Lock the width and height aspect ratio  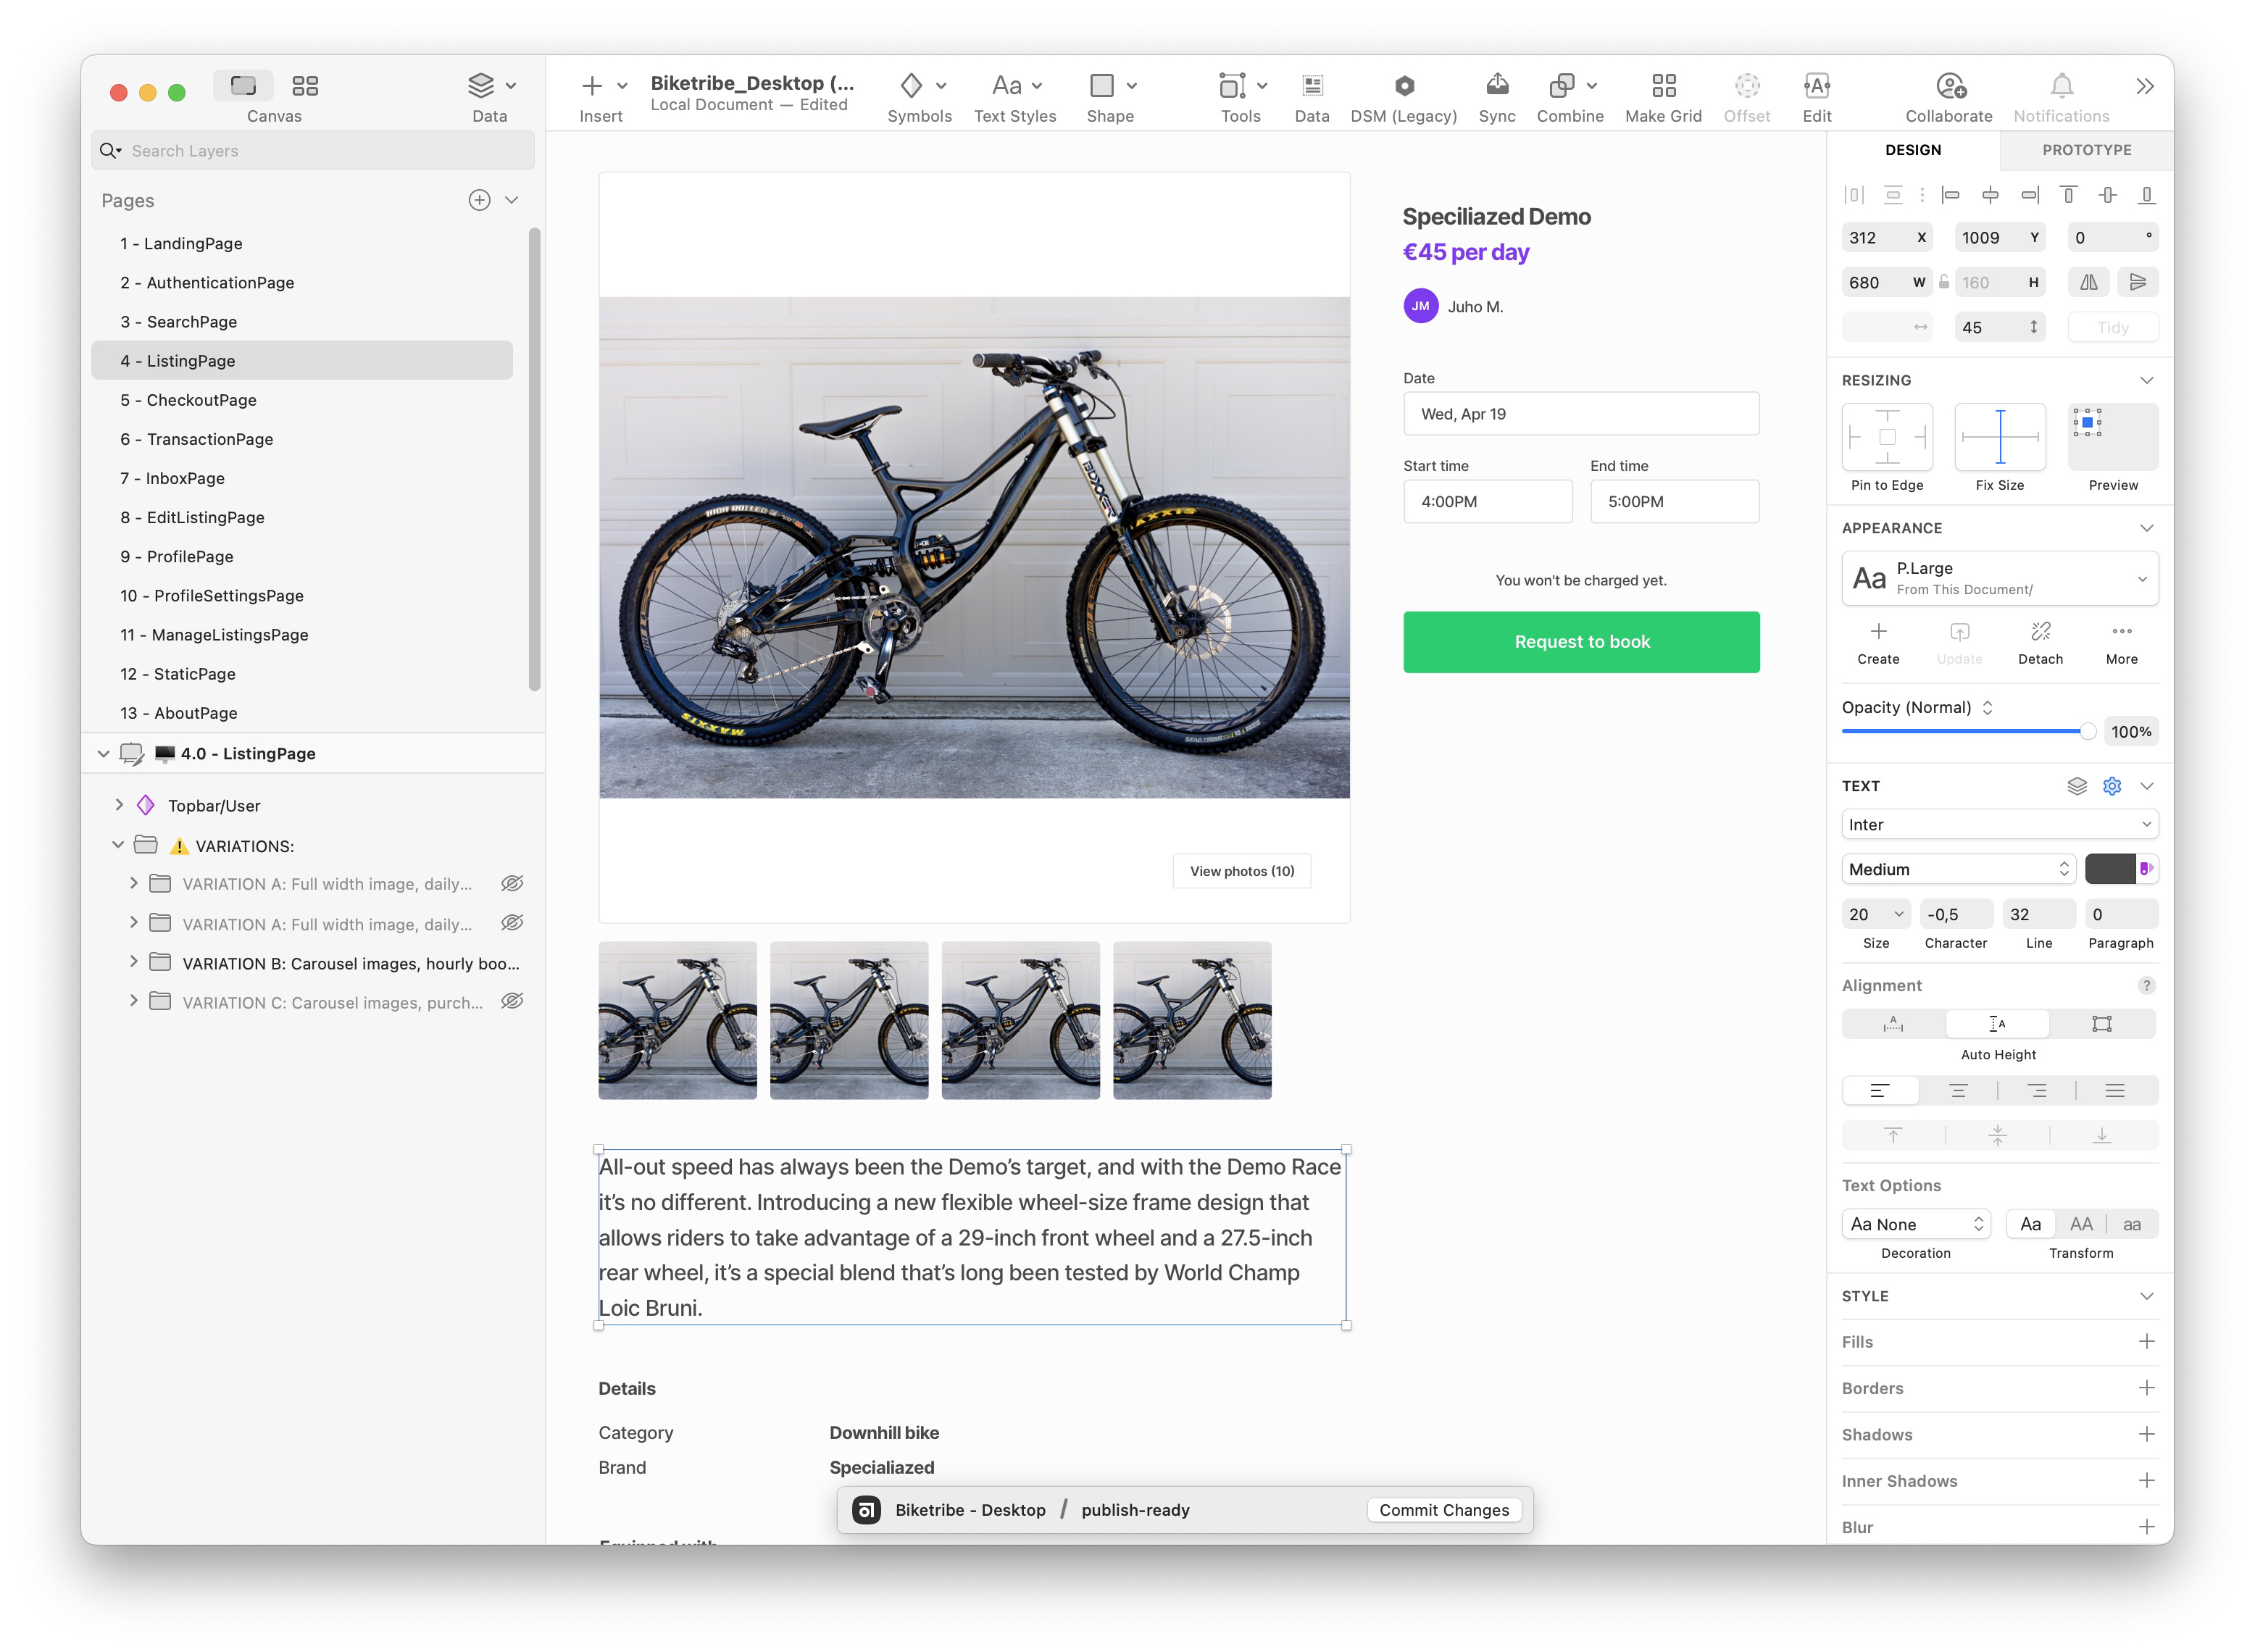[x=1943, y=282]
